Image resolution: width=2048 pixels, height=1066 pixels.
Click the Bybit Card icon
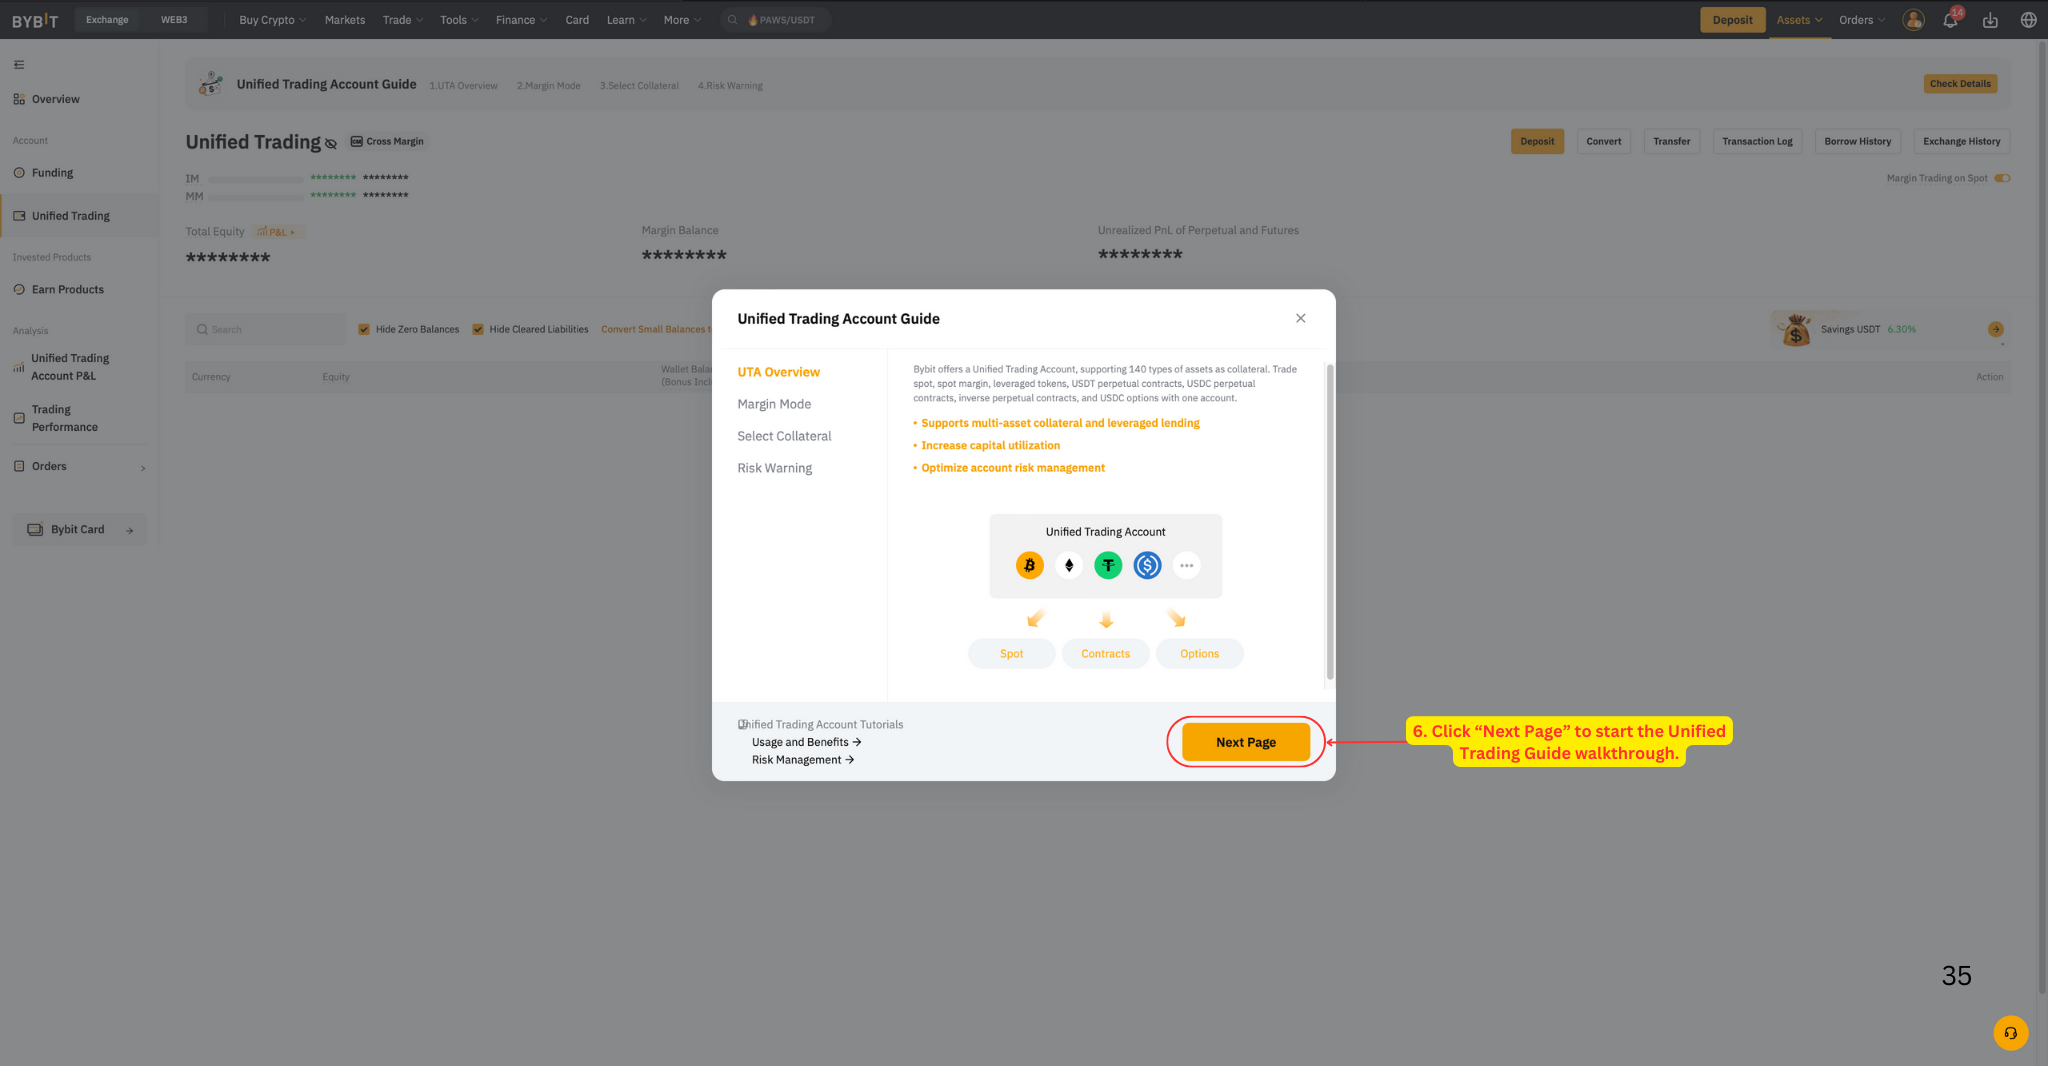(35, 530)
